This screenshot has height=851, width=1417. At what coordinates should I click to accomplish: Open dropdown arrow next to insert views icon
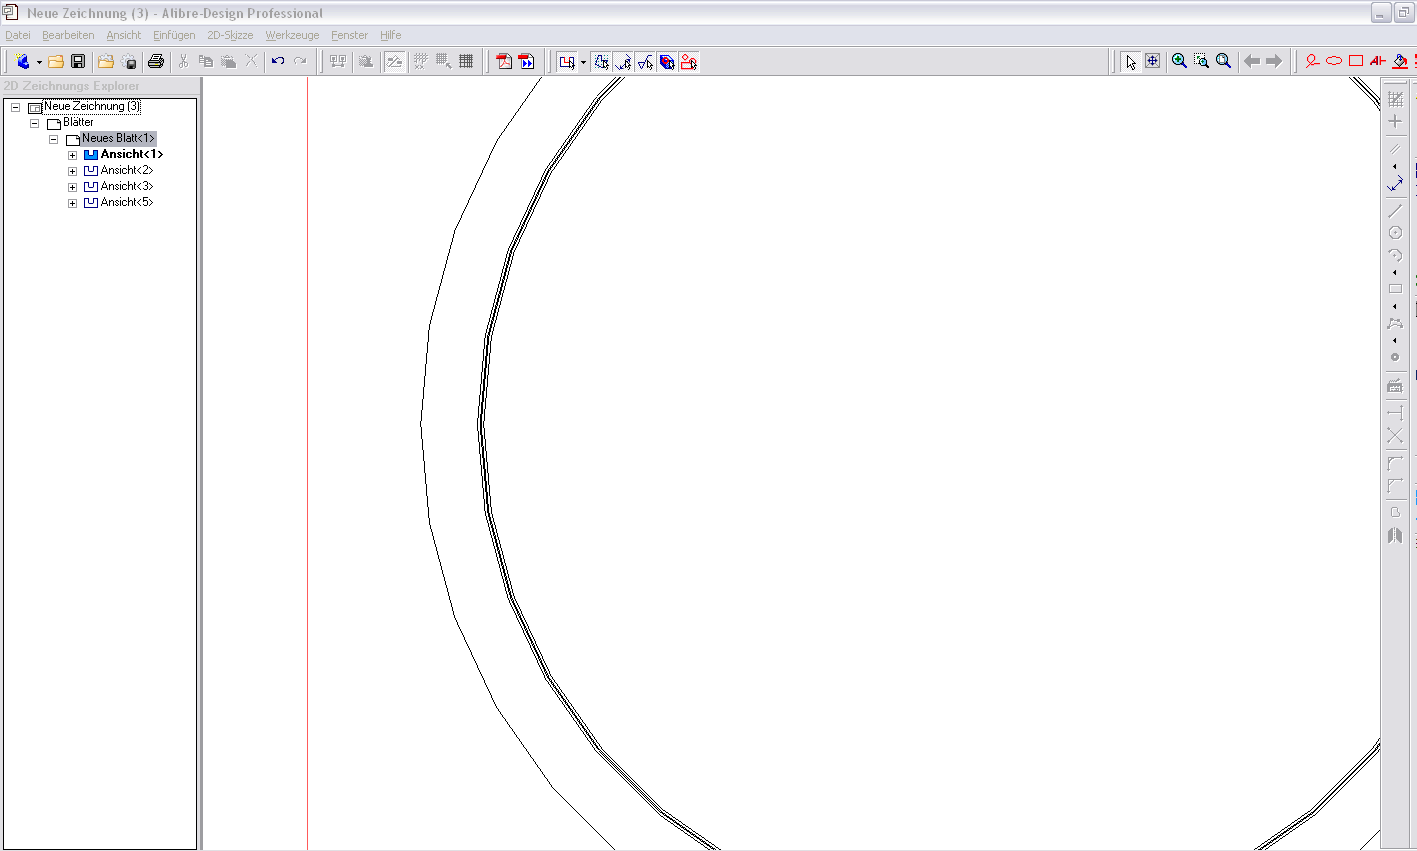tap(583, 62)
